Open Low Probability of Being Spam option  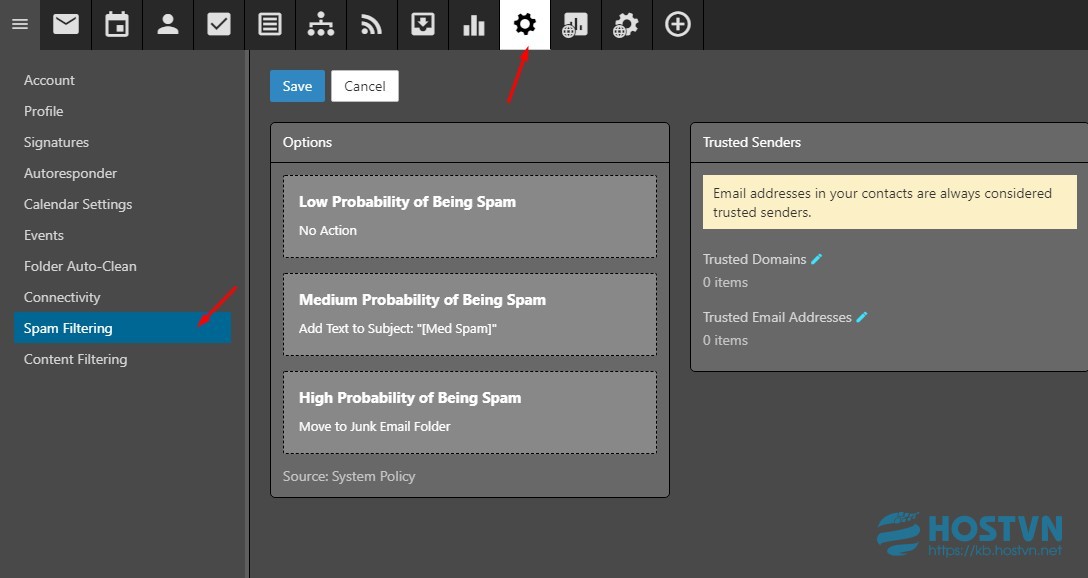click(x=470, y=216)
